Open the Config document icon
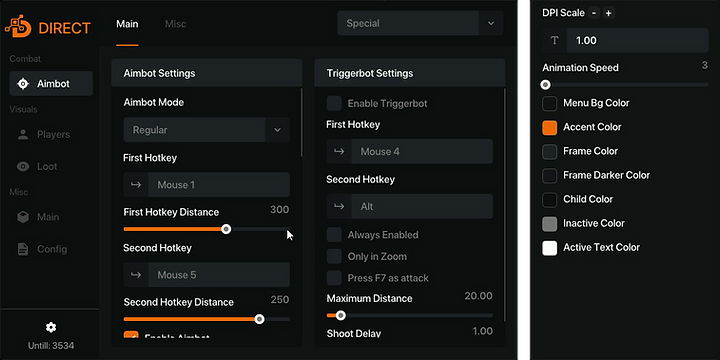Screen dimensions: 720x360 coord(22,249)
